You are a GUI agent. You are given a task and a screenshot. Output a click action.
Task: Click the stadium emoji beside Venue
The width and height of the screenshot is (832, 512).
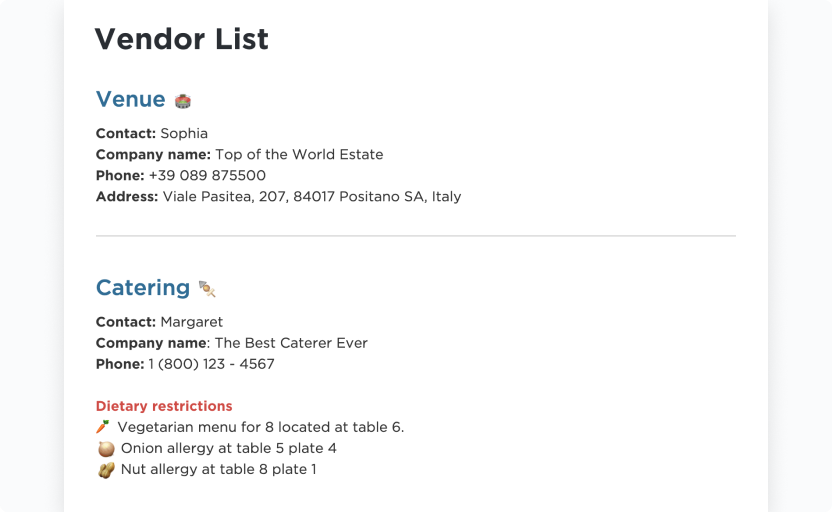(x=183, y=101)
